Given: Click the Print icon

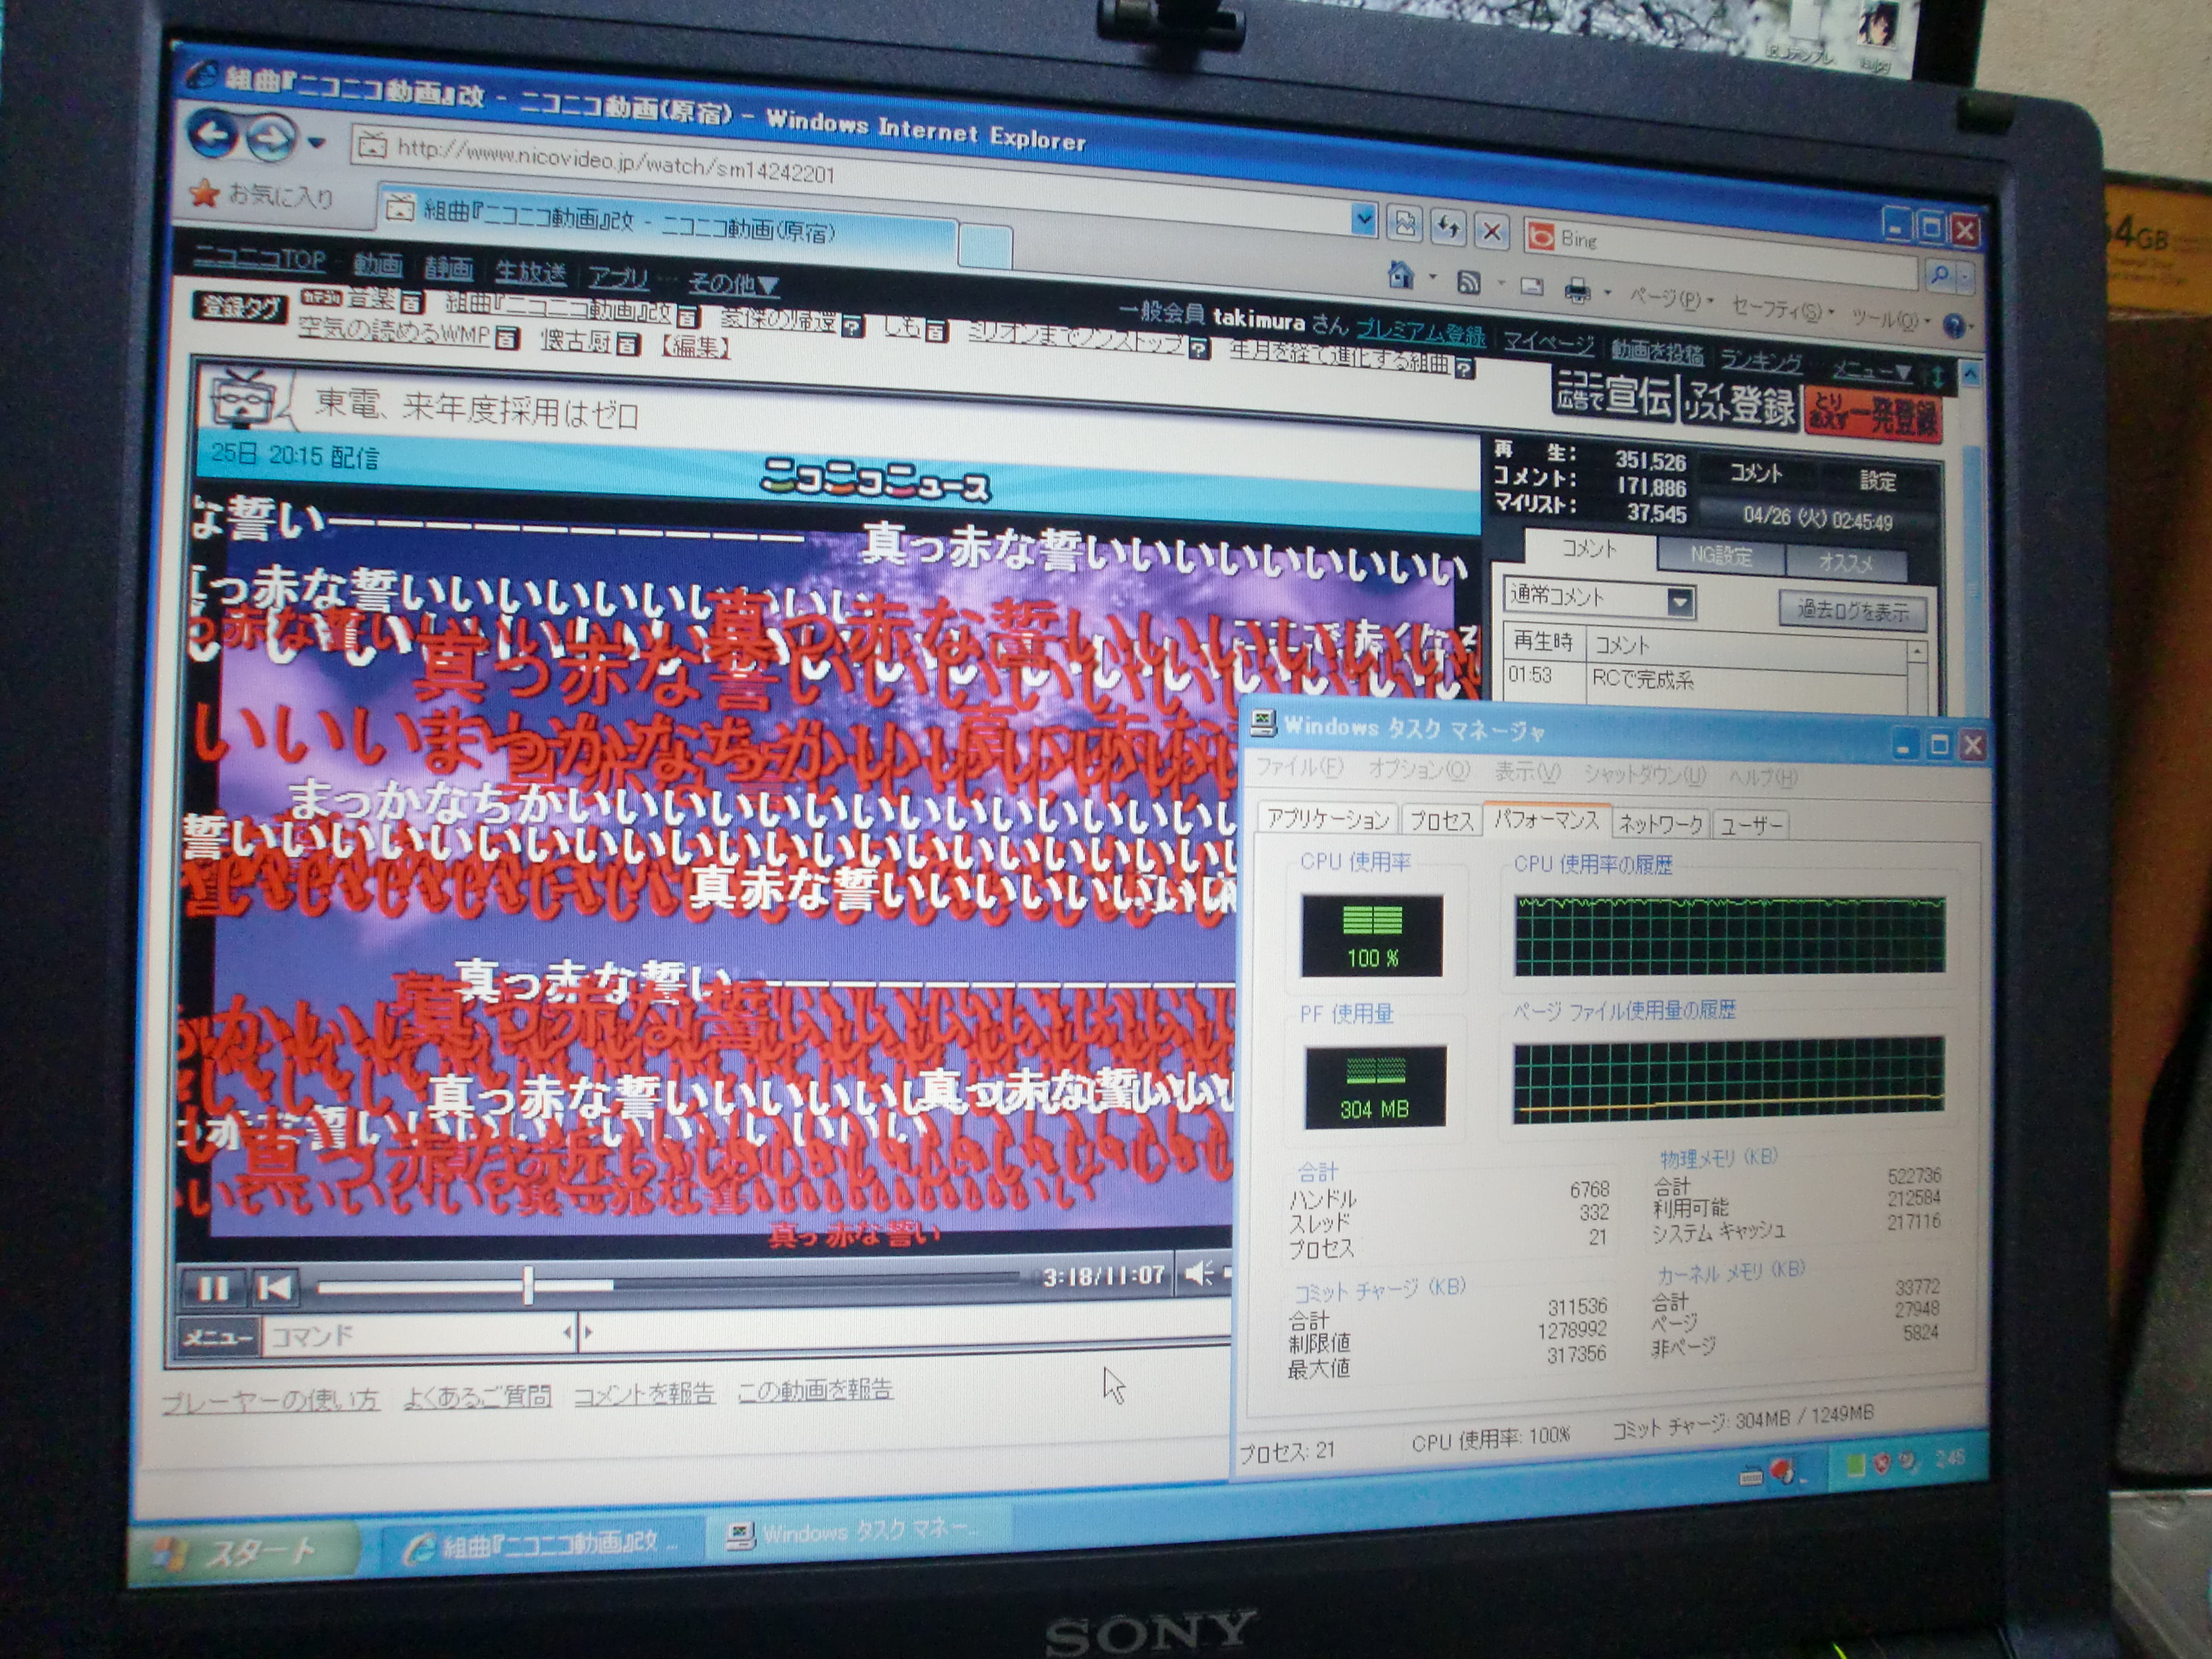Looking at the screenshot, I should click(x=1577, y=291).
